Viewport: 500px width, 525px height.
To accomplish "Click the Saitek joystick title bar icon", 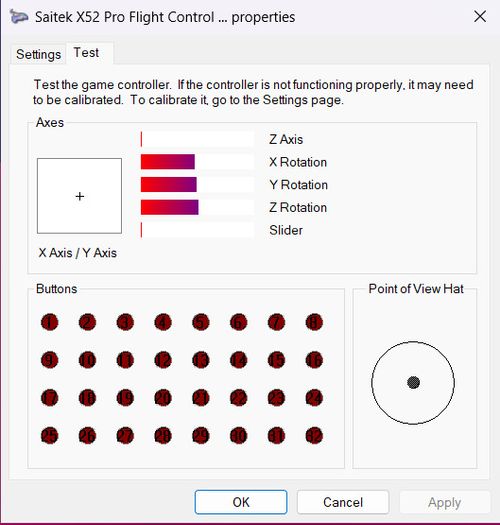I will point(19,17).
